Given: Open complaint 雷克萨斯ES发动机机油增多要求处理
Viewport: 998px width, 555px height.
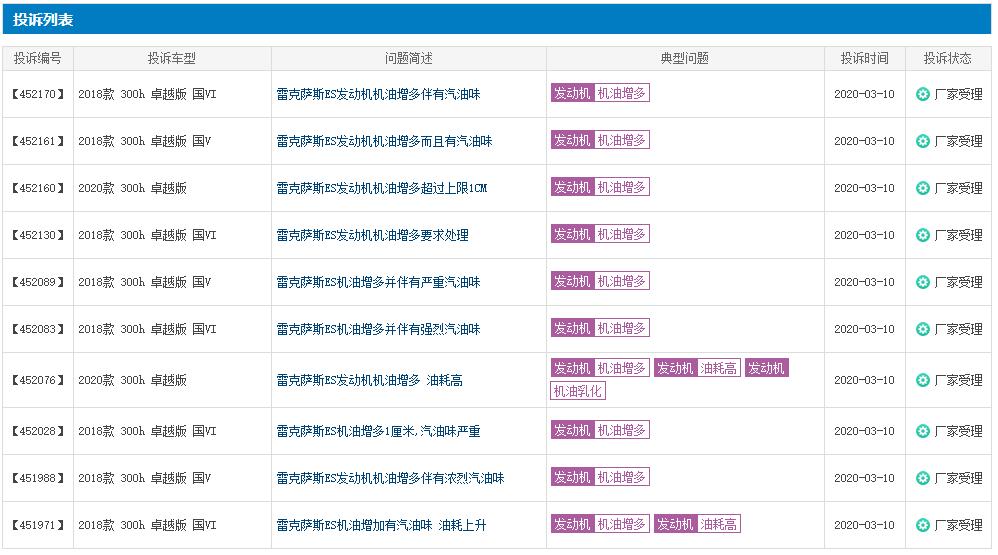Looking at the screenshot, I should point(372,236).
